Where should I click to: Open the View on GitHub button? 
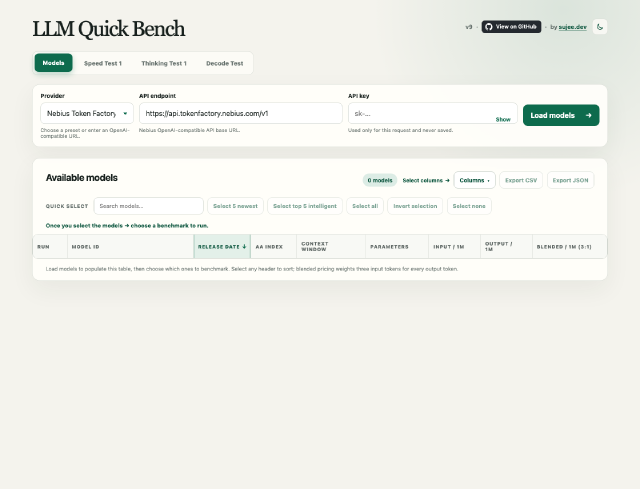point(511,27)
